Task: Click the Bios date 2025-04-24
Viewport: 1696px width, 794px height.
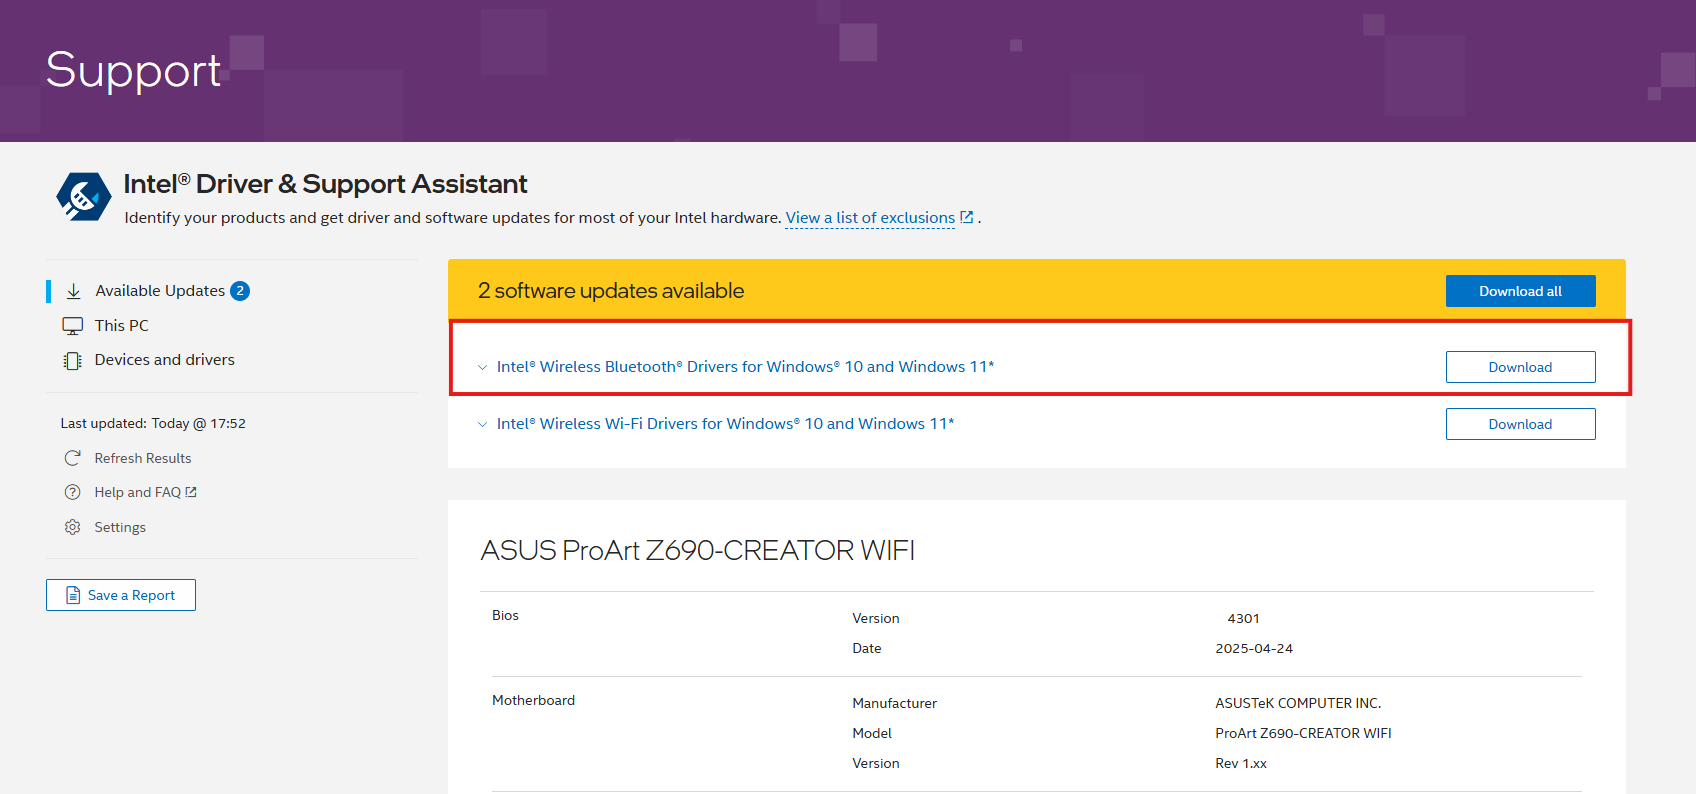Action: click(x=1254, y=649)
